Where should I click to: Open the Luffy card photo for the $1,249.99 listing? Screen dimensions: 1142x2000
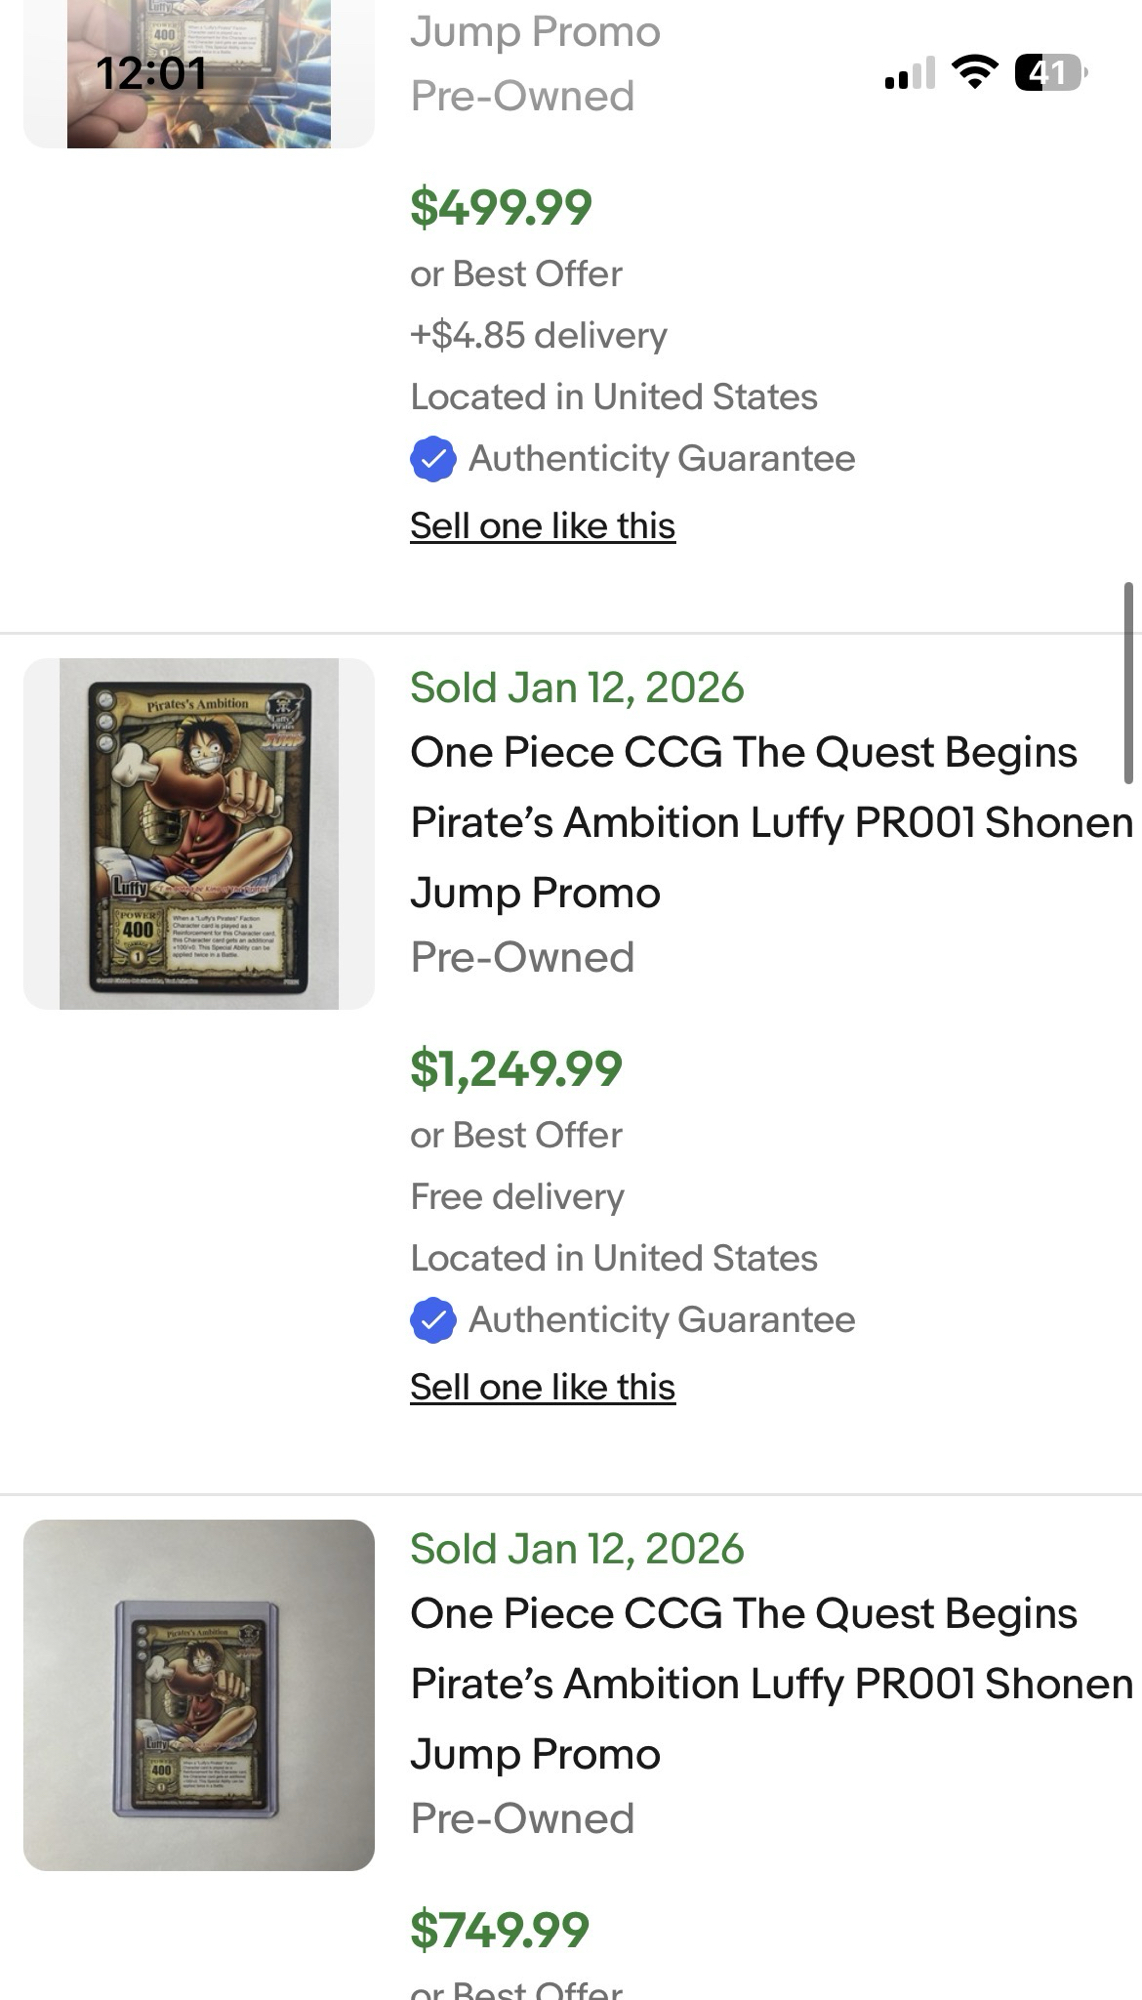click(199, 834)
